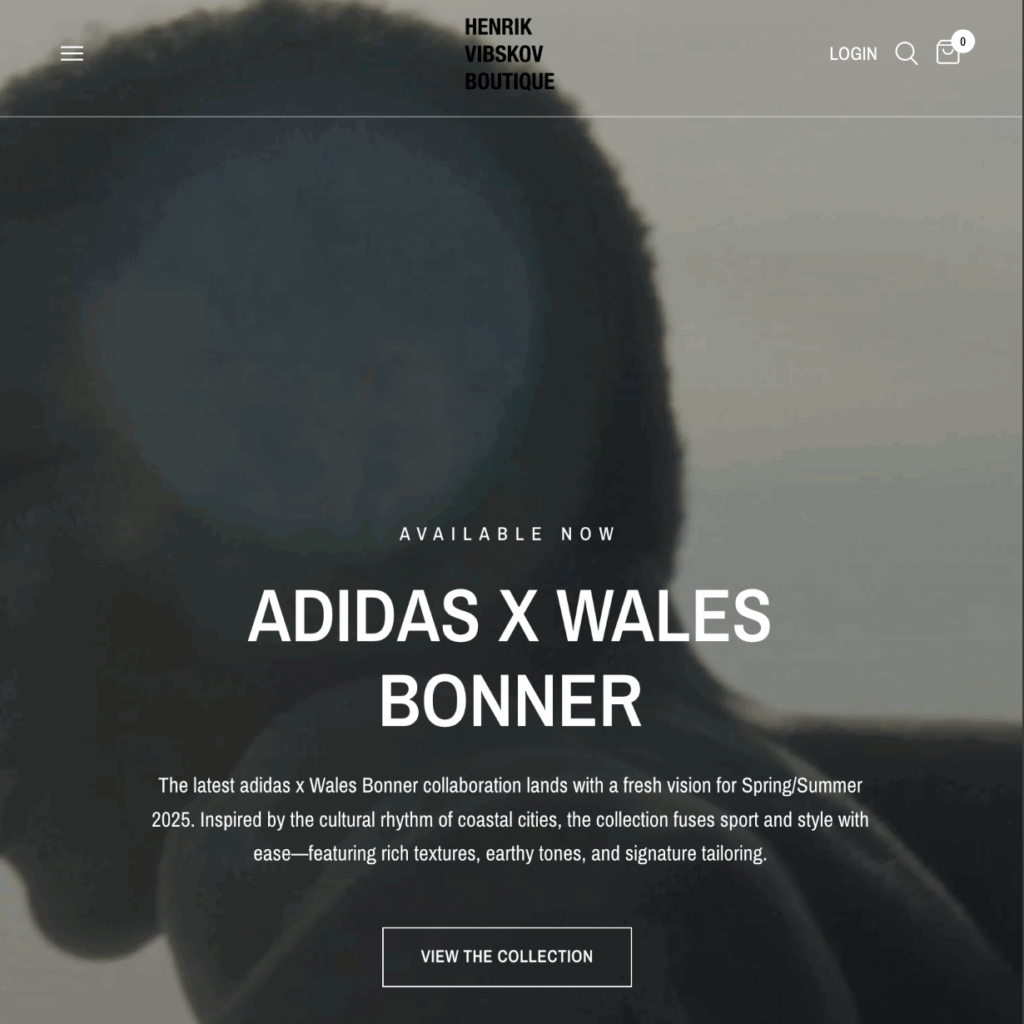Click the Adidas X Wales Bonner headline
The image size is (1024, 1024).
tap(509, 658)
